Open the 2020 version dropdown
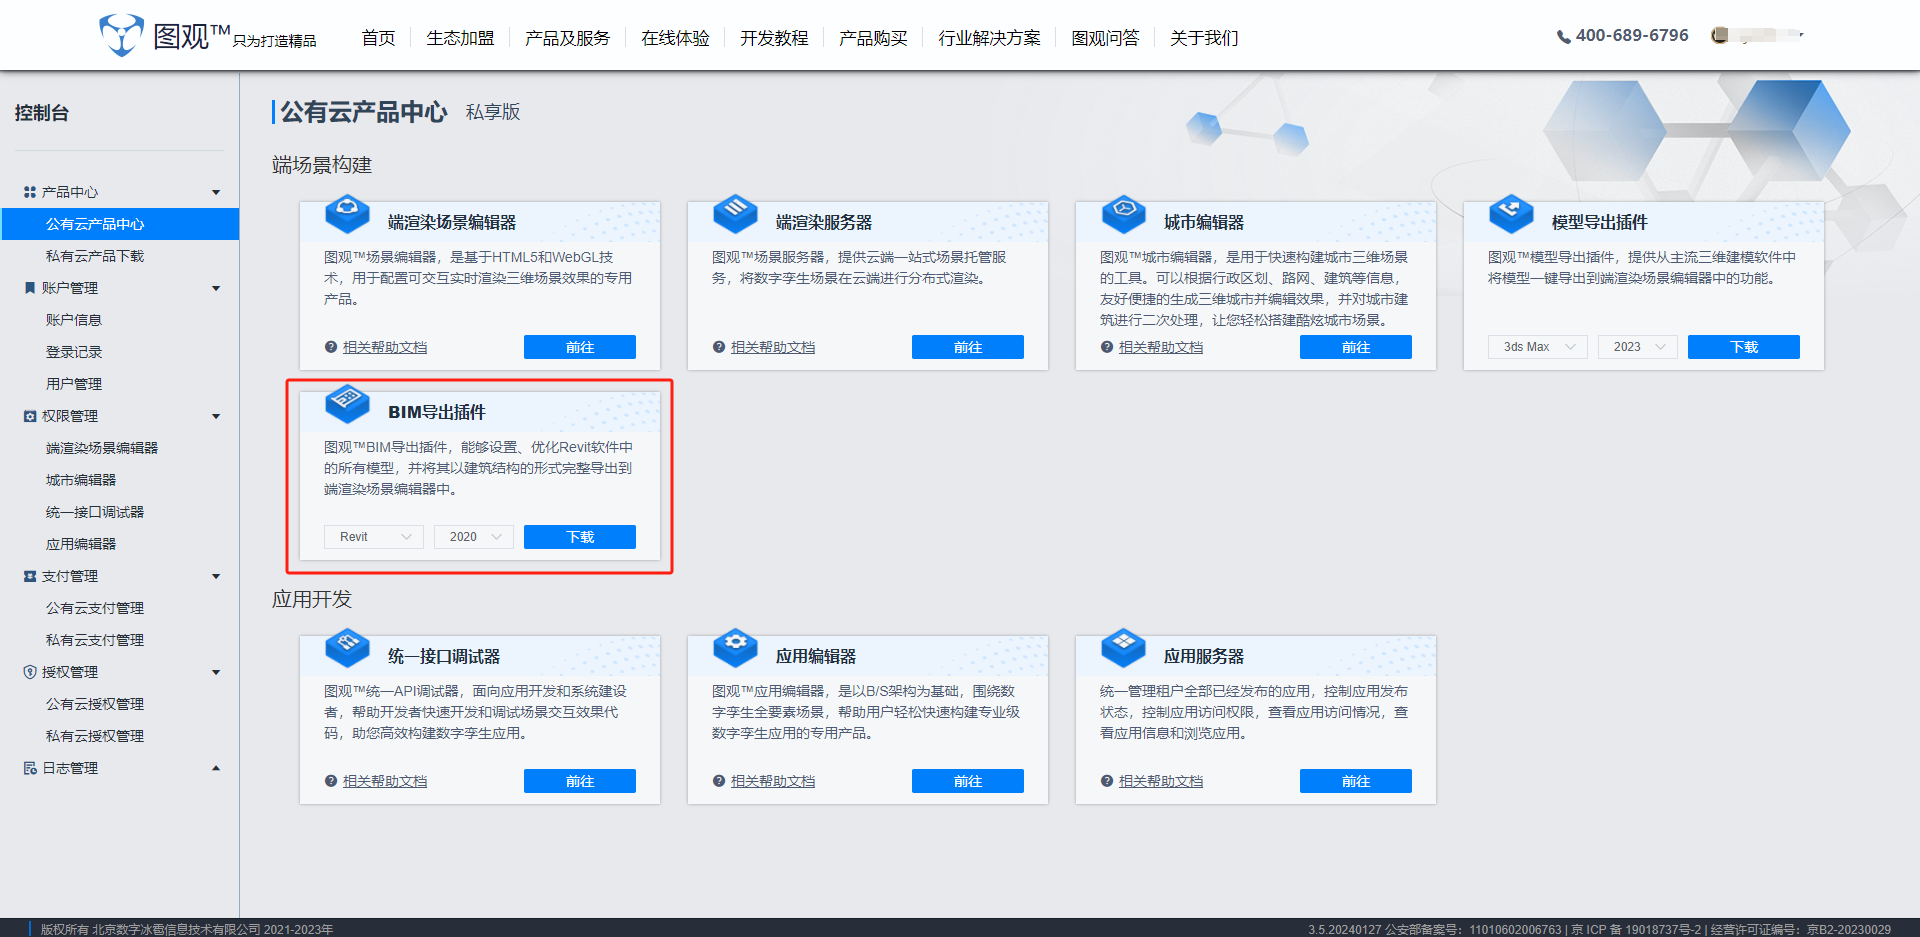The image size is (1920, 937). pos(474,537)
